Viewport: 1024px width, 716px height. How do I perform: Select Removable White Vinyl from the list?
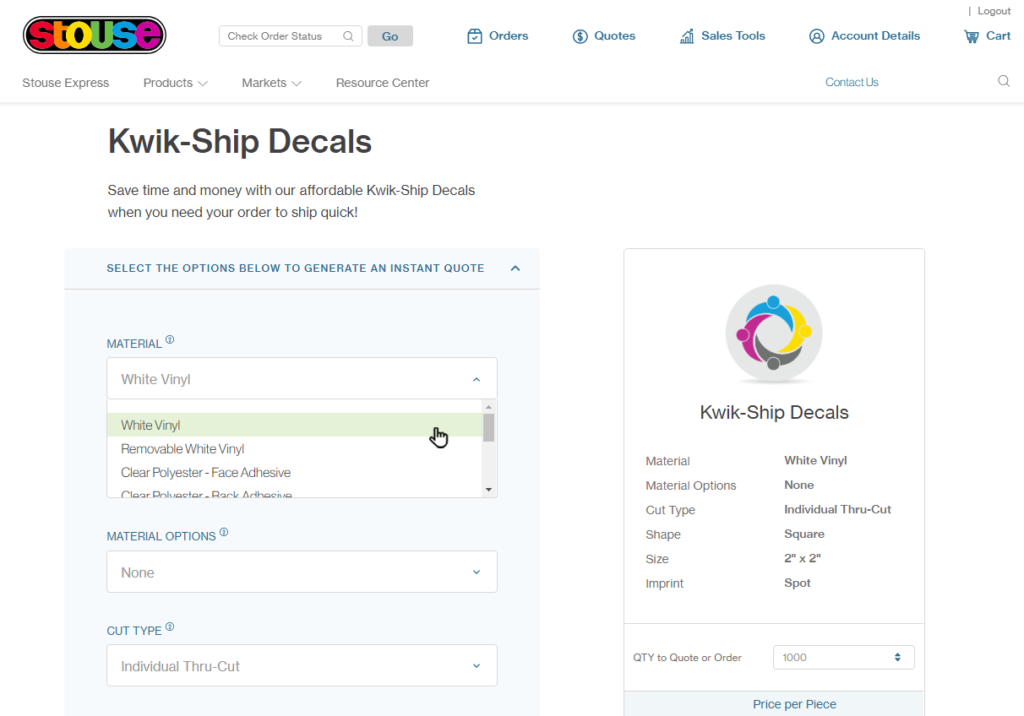pos(183,449)
